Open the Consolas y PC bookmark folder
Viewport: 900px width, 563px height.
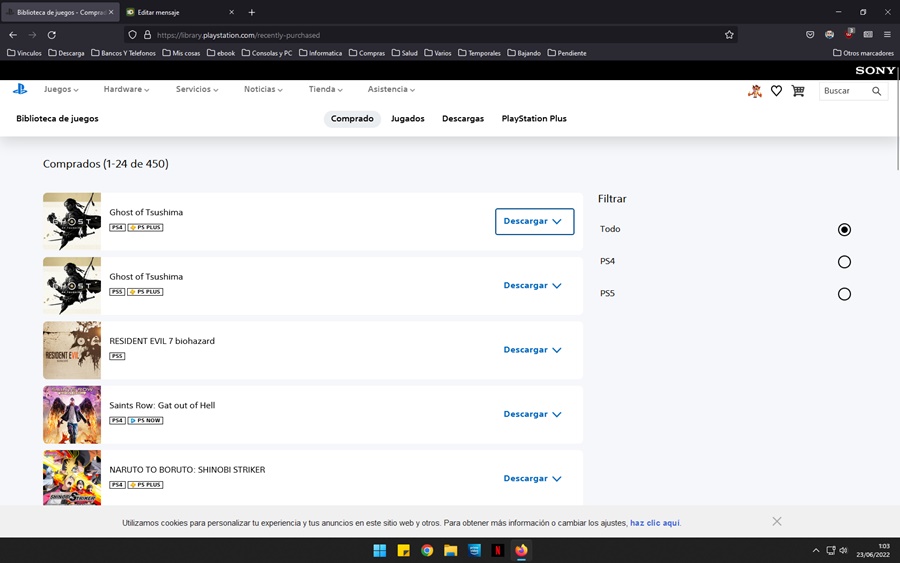point(267,53)
